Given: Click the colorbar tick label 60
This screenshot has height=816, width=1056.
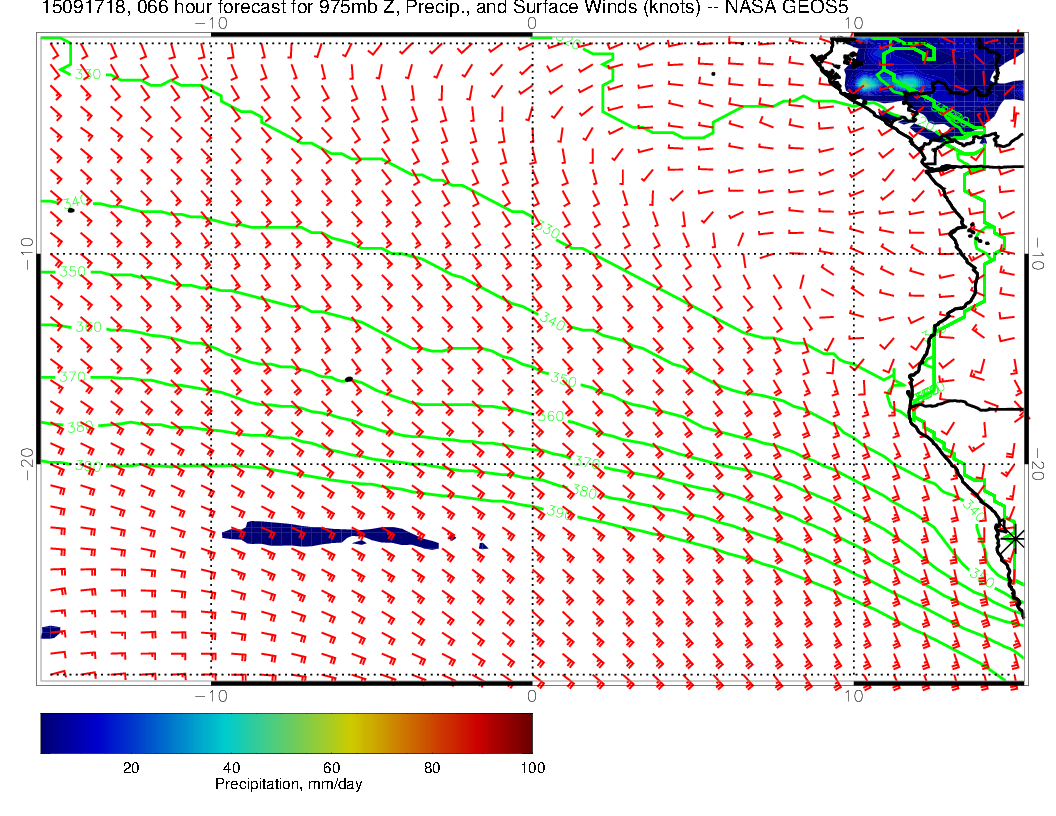Looking at the screenshot, I should point(331,767).
